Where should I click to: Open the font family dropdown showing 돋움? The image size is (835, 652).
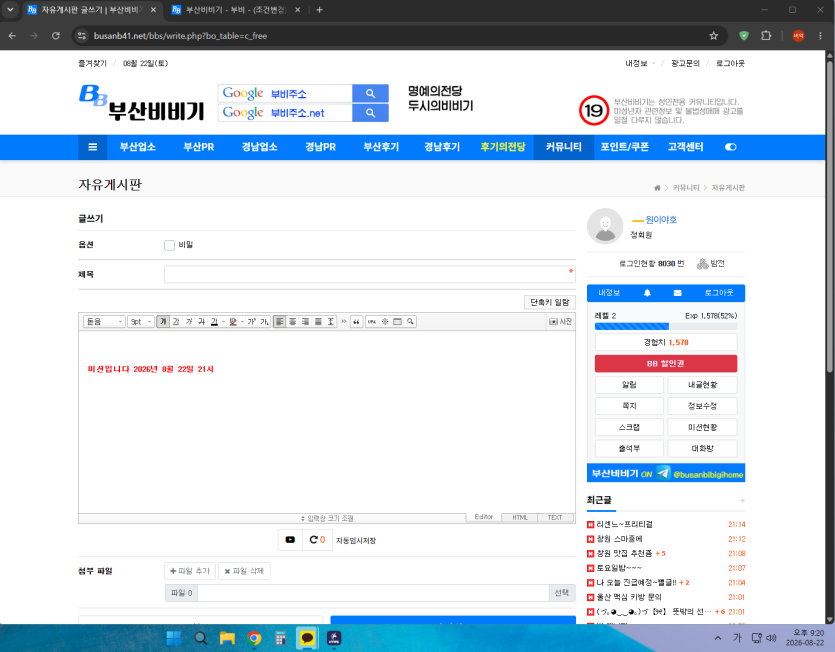coord(104,322)
